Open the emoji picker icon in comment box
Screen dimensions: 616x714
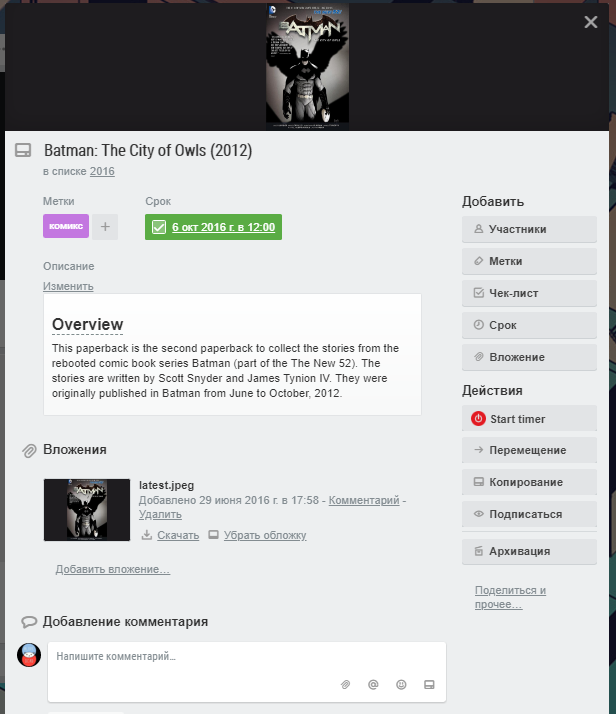[x=401, y=684]
